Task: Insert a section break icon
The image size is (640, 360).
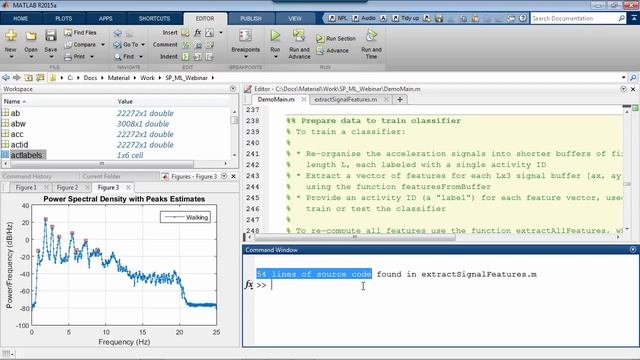Action: tap(185, 33)
